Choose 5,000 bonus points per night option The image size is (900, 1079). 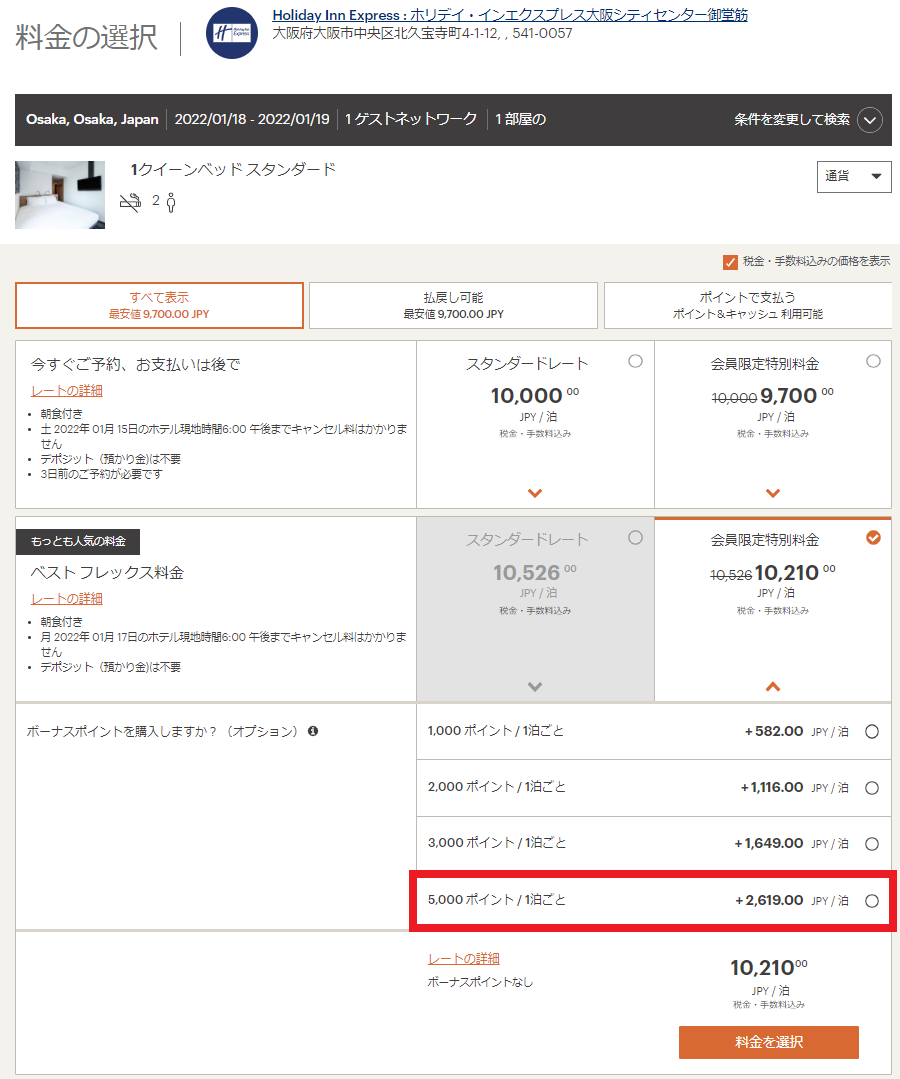point(871,901)
